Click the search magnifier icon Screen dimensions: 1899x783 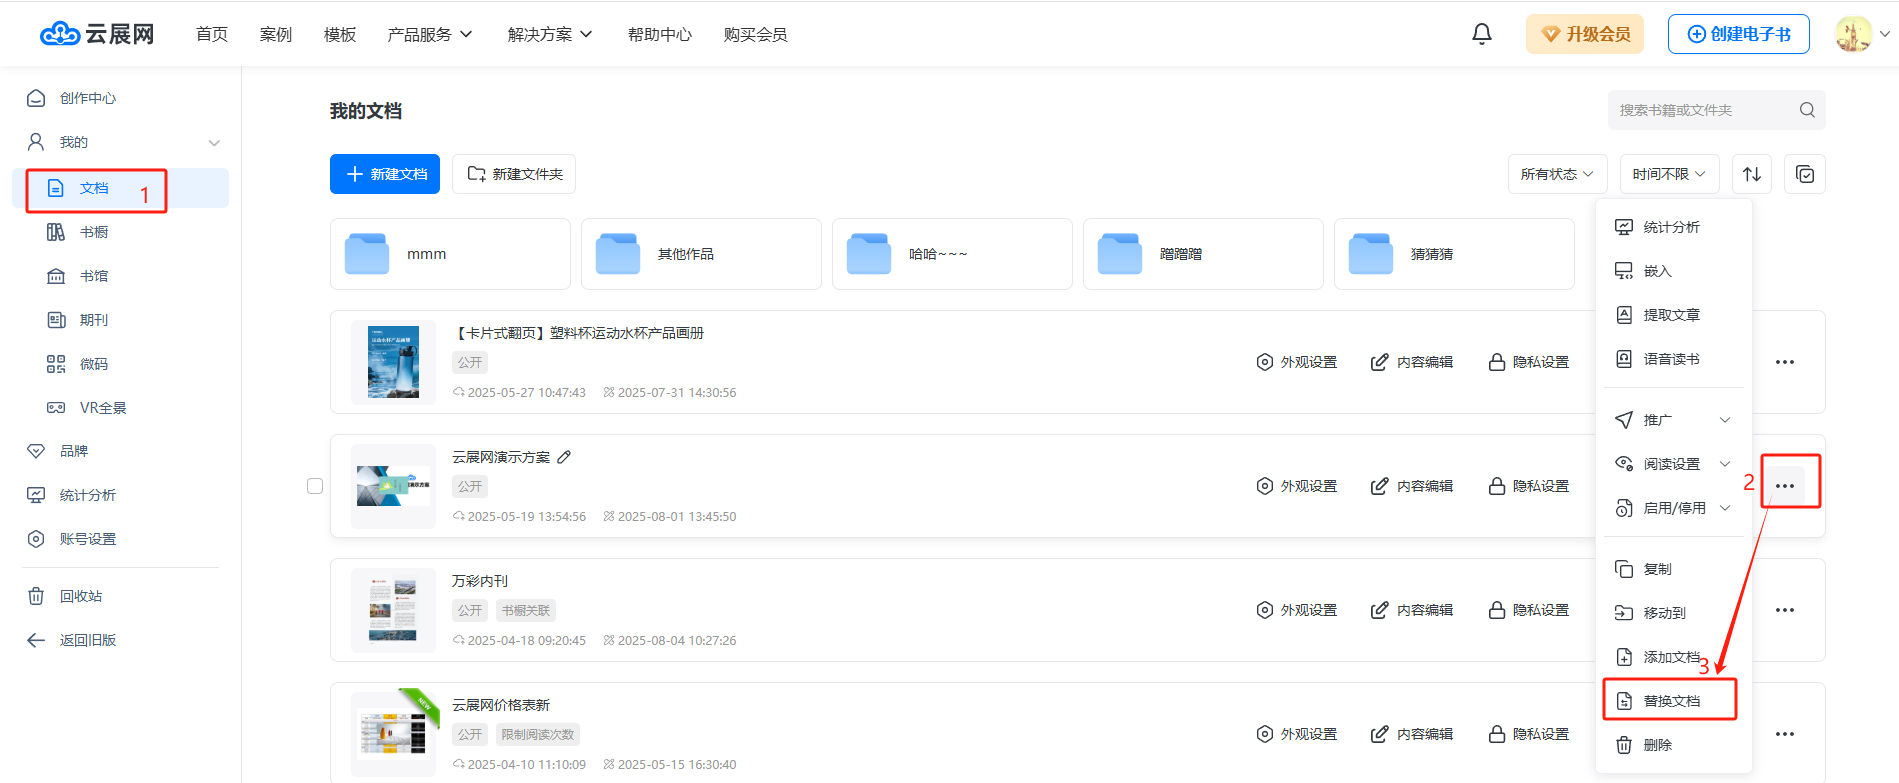pyautogui.click(x=1807, y=110)
